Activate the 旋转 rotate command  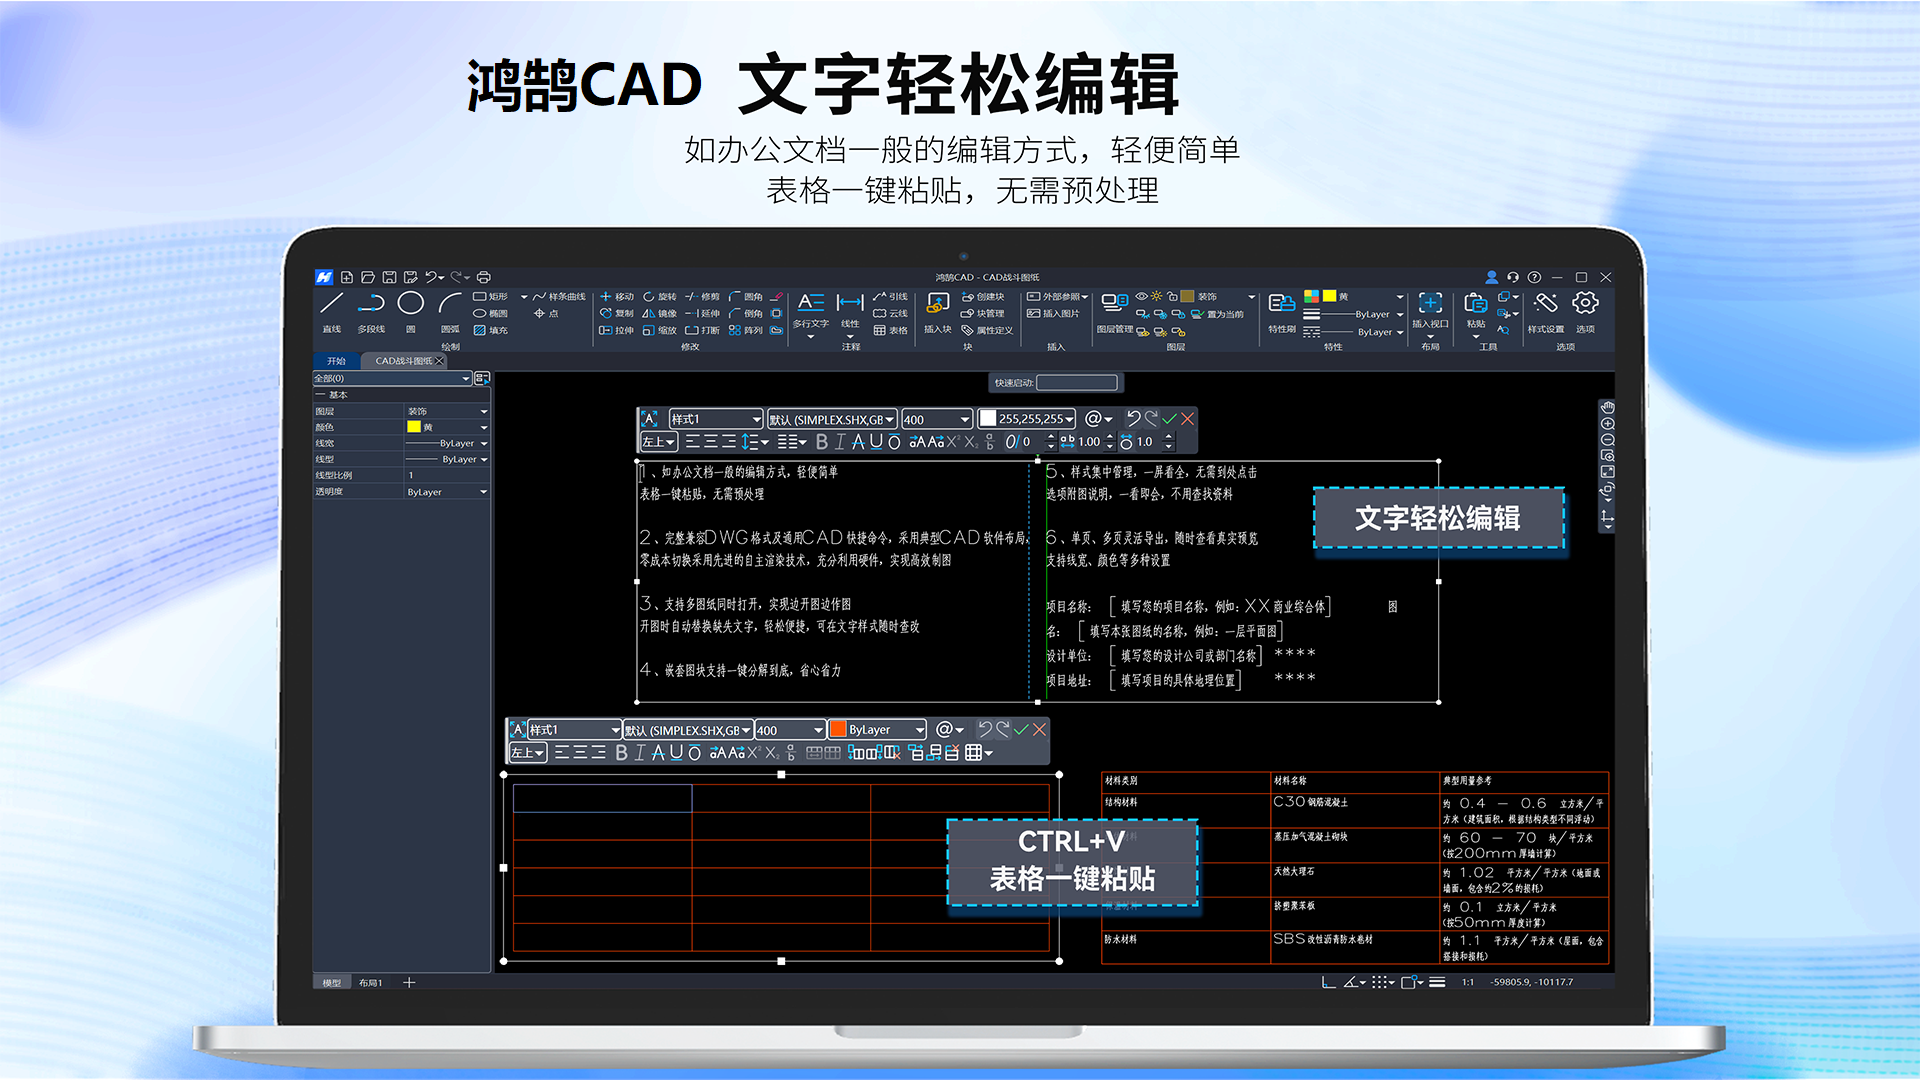pyautogui.click(x=660, y=297)
